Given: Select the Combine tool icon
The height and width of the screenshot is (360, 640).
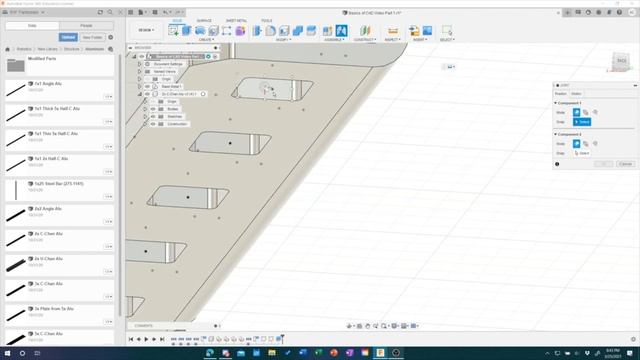Looking at the screenshot, I should [x=298, y=31].
